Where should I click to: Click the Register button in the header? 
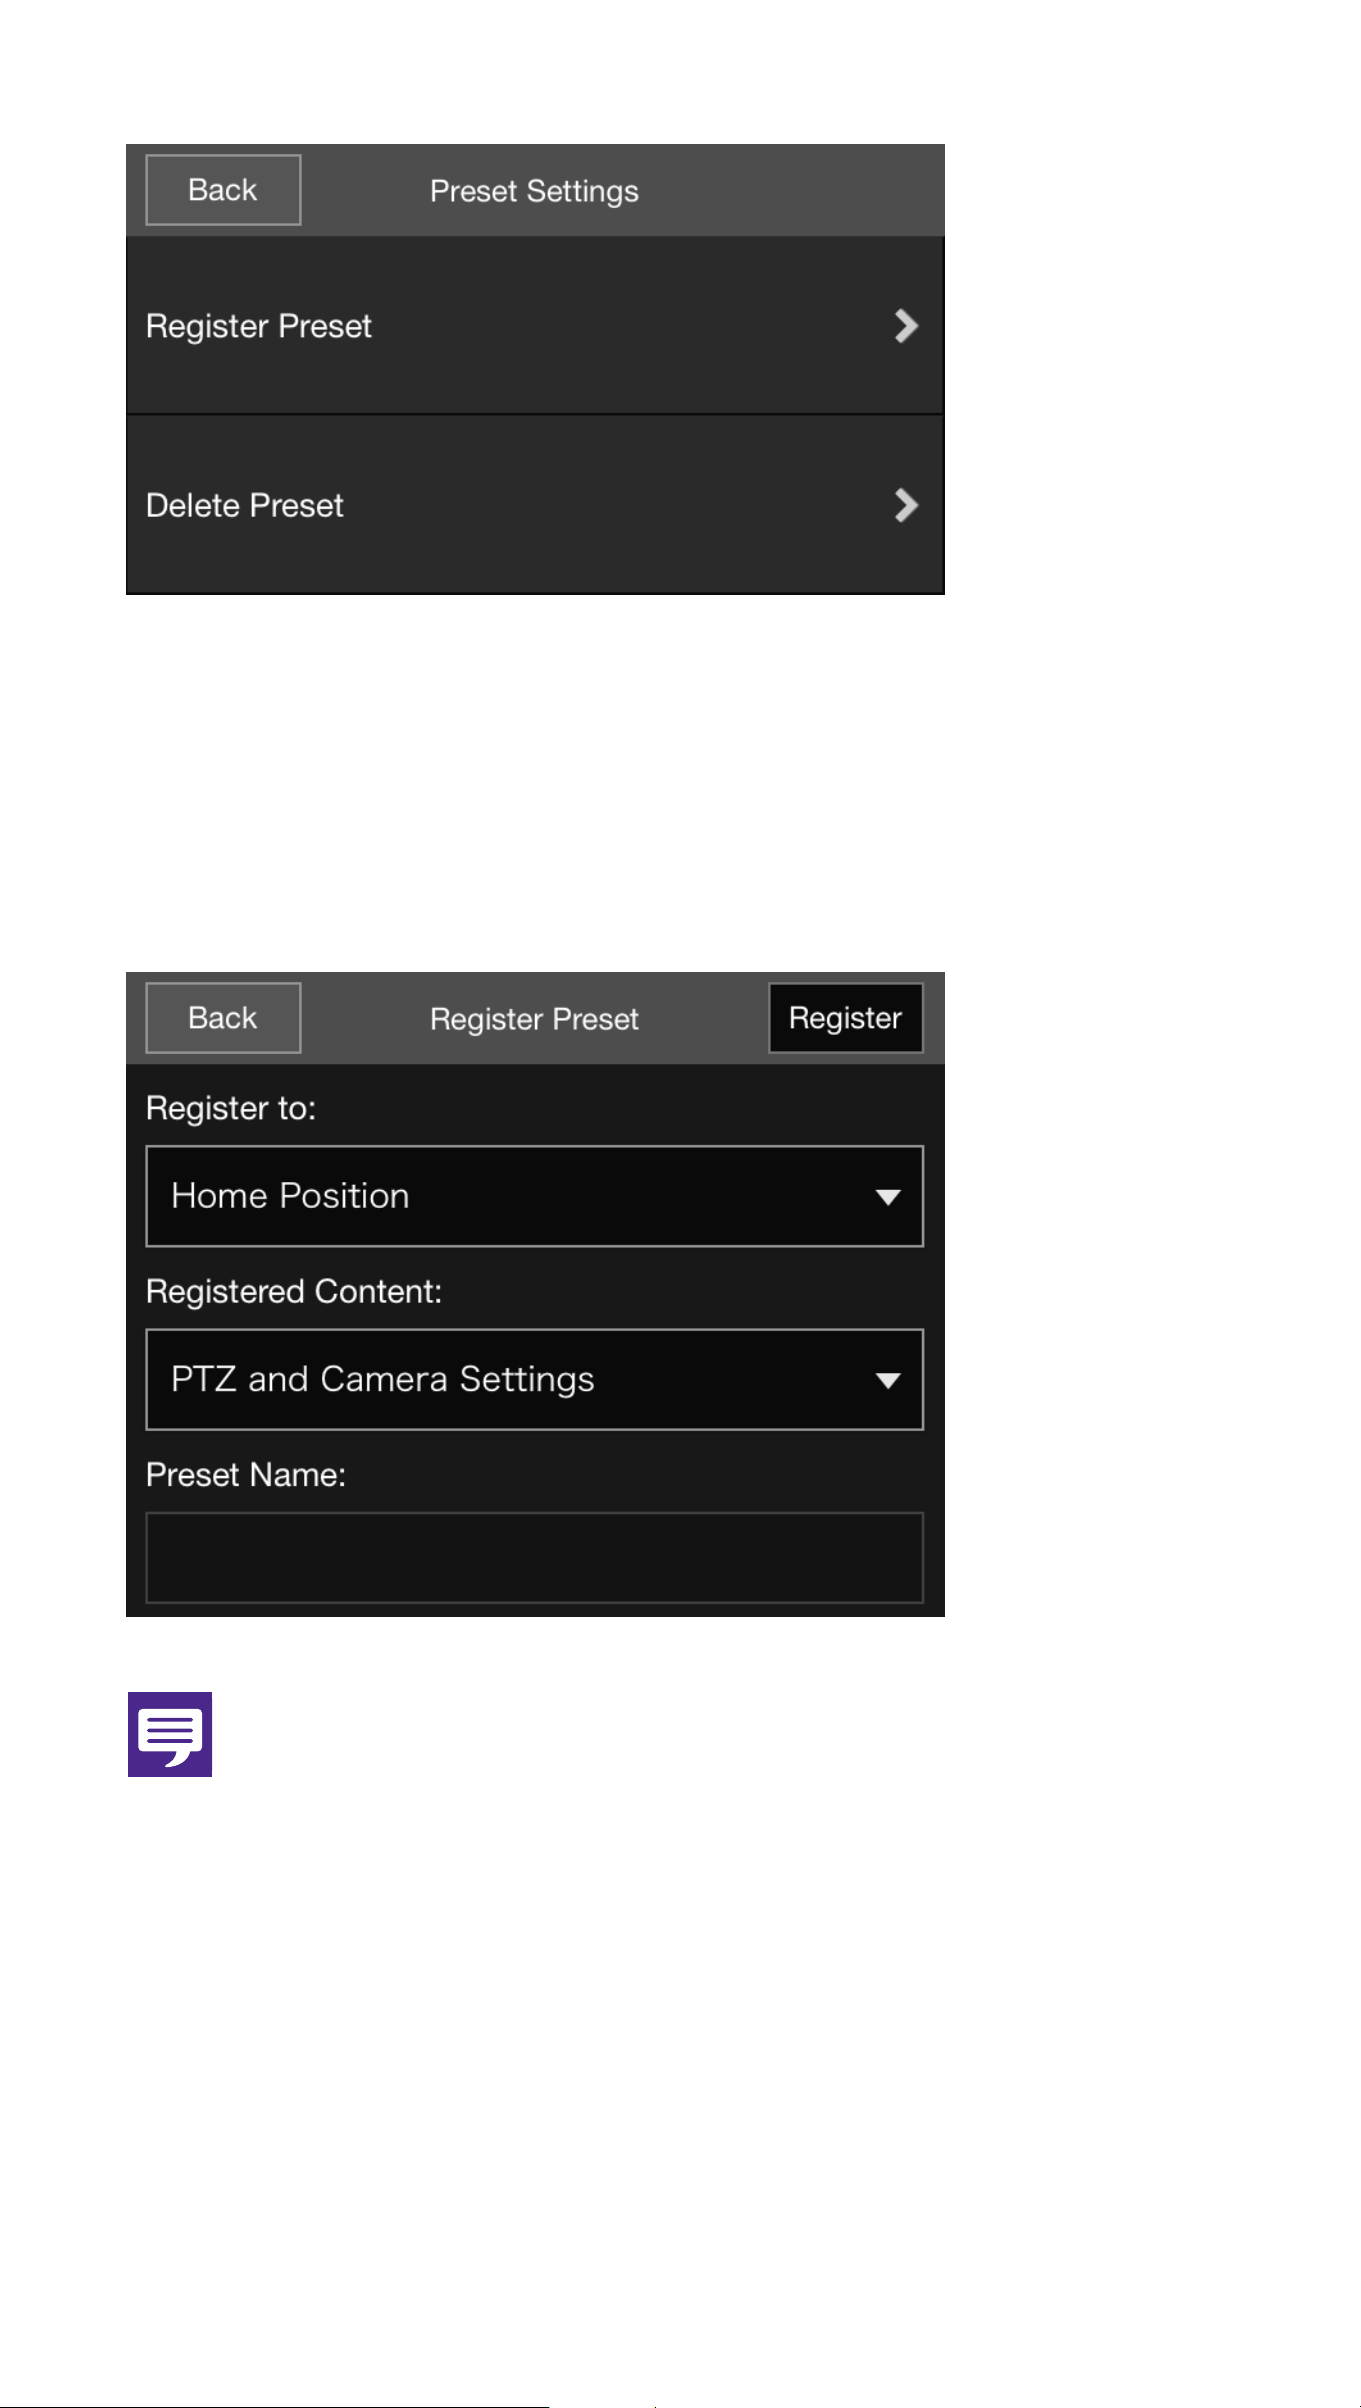(846, 1018)
